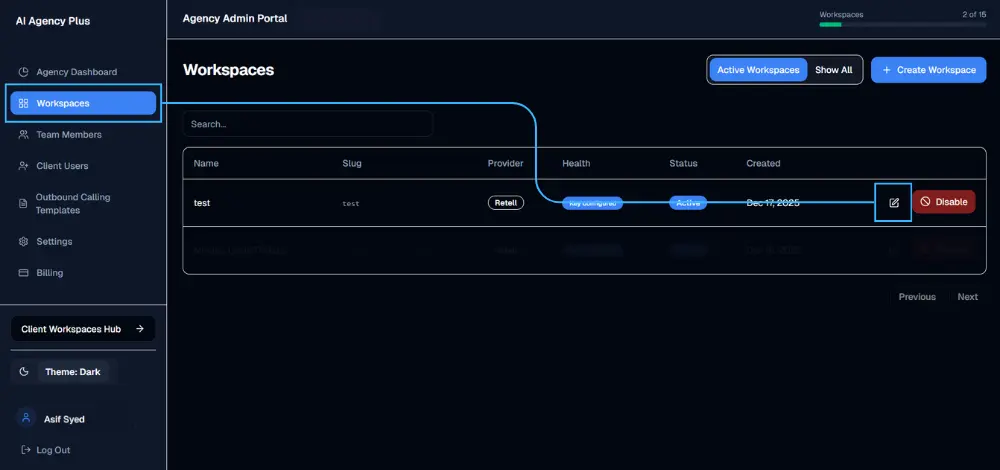The width and height of the screenshot is (1000, 470).
Task: Select the Workspaces sidebar item
Action: tap(83, 103)
